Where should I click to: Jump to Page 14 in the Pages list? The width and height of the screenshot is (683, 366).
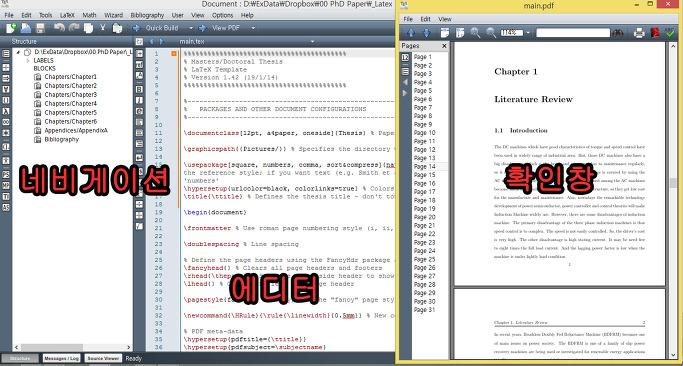[424, 166]
